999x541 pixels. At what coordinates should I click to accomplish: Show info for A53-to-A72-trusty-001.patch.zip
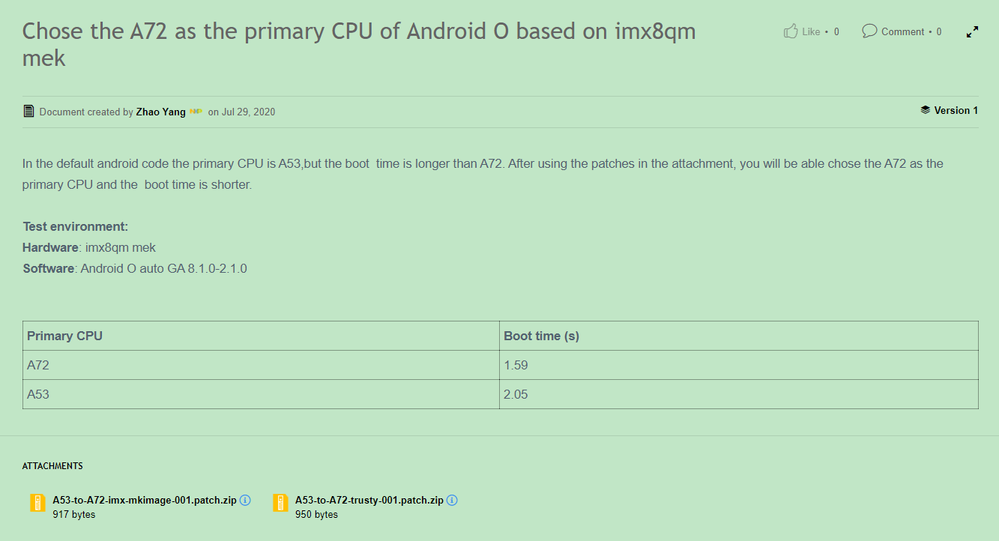pos(452,500)
